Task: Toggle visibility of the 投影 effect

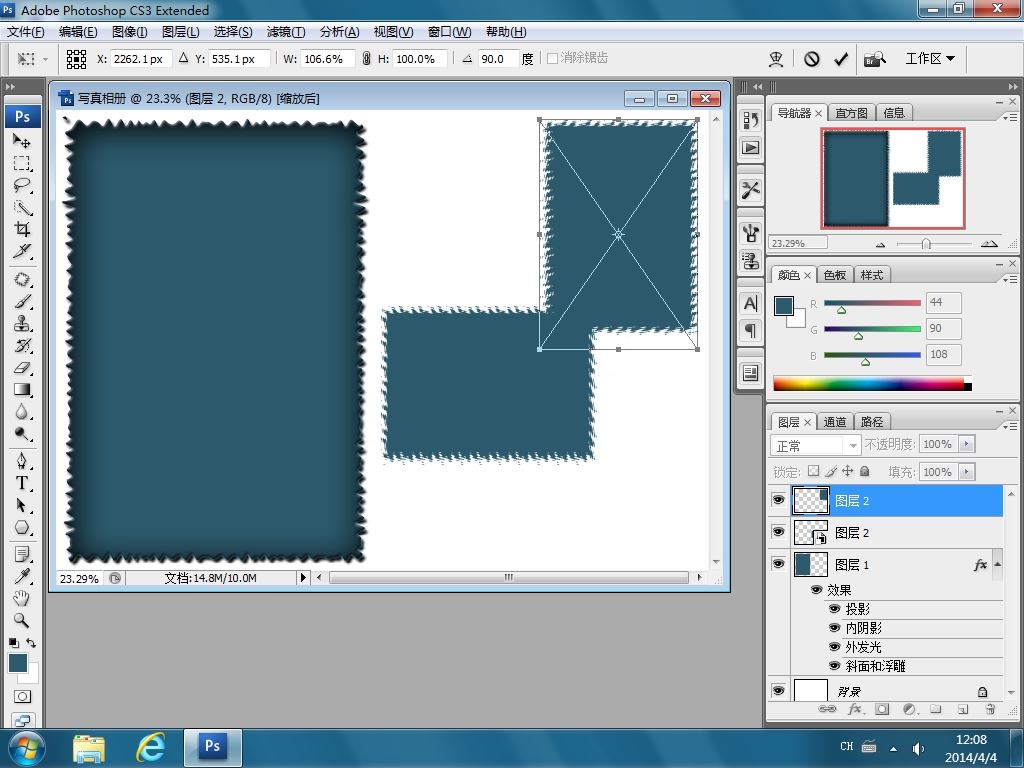Action: (835, 609)
